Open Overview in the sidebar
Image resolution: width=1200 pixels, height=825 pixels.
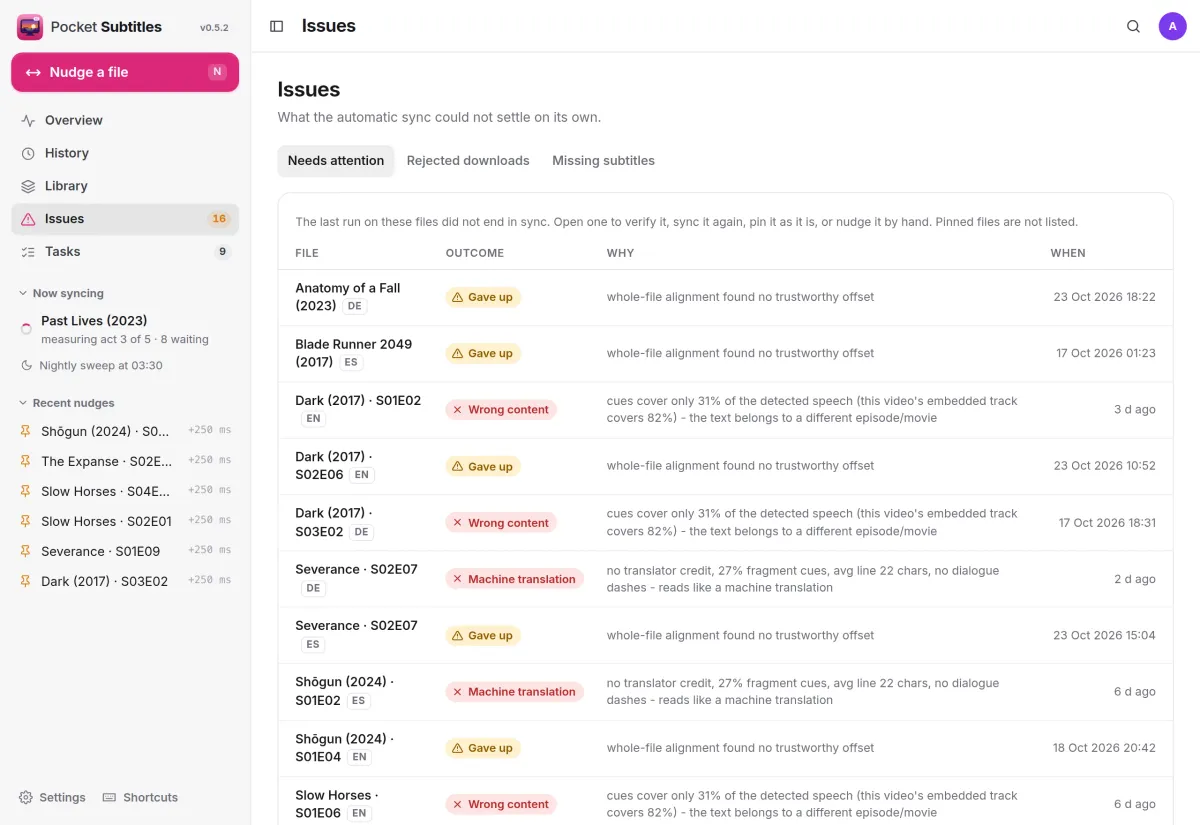coord(125,120)
